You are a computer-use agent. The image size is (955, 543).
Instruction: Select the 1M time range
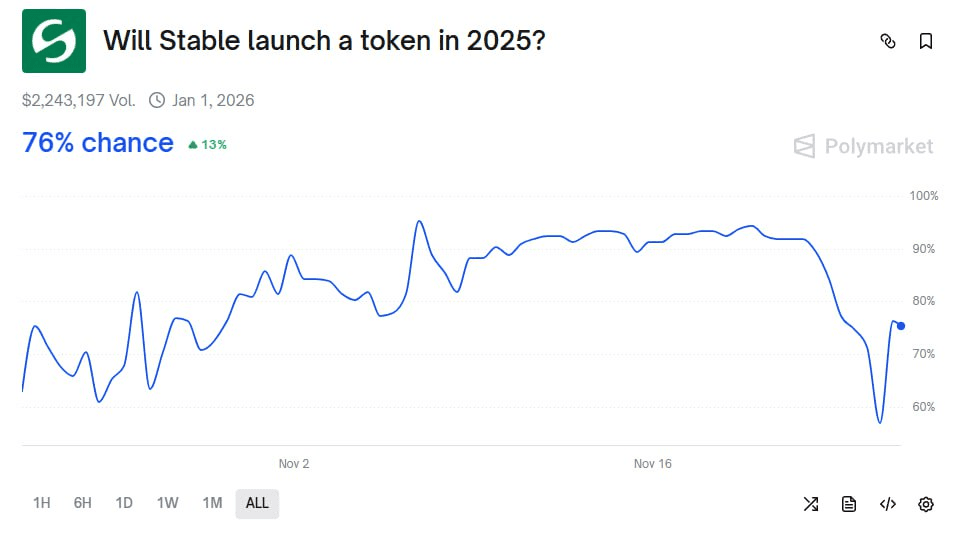coord(212,503)
